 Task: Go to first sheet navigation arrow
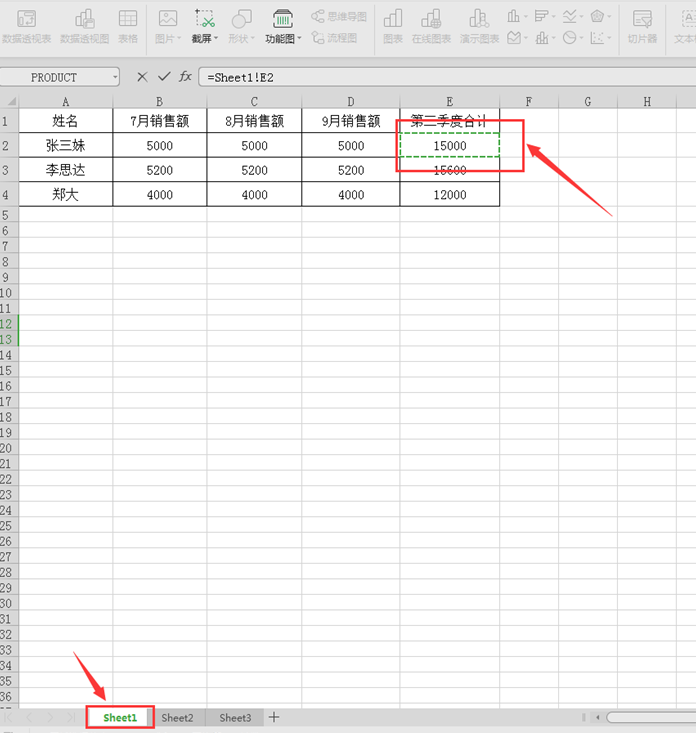[8, 717]
